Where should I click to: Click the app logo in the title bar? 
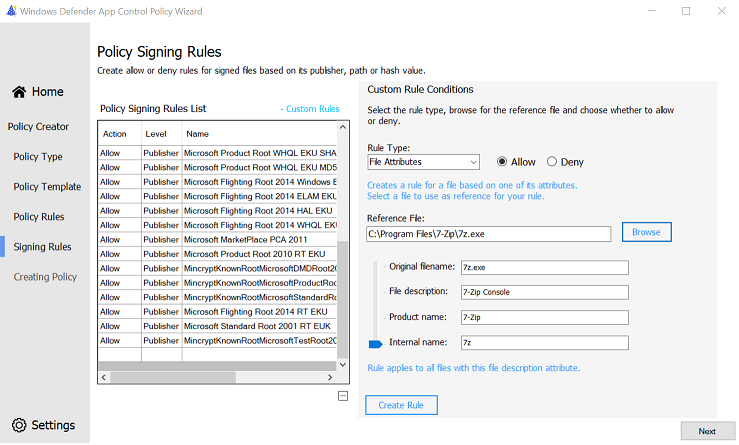click(x=11, y=11)
